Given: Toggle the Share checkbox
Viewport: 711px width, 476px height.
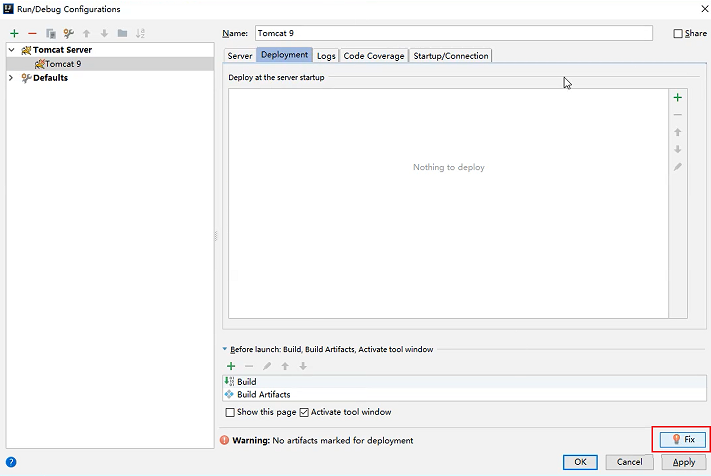Looking at the screenshot, I should tap(678, 33).
